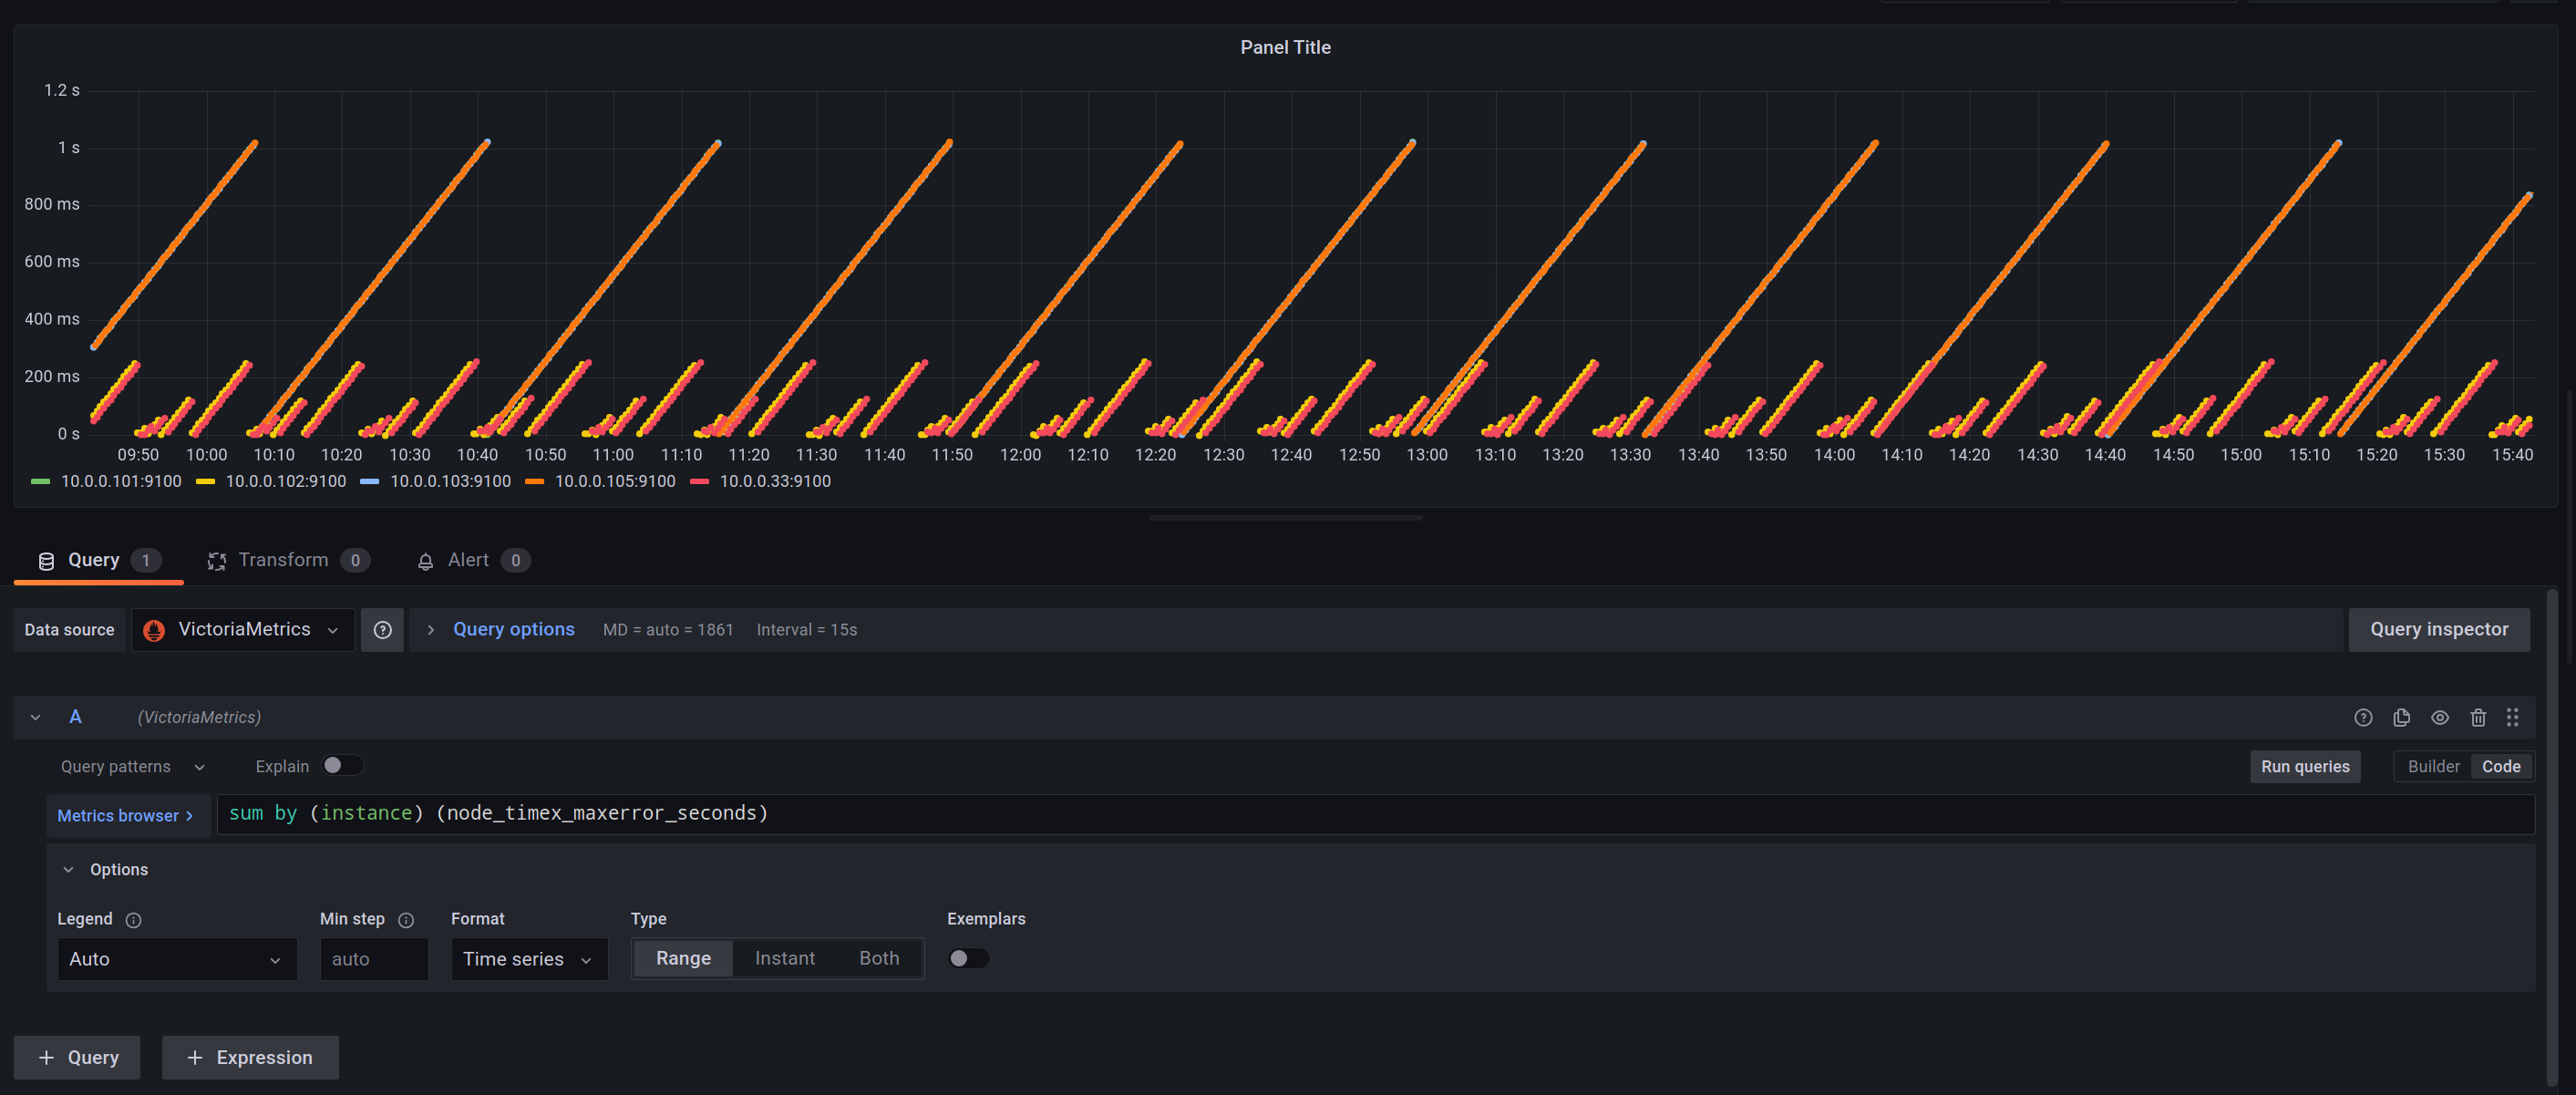Click the VictoriaMetrics flame data source icon
Viewport: 2576px width, 1095px height.
[153, 629]
